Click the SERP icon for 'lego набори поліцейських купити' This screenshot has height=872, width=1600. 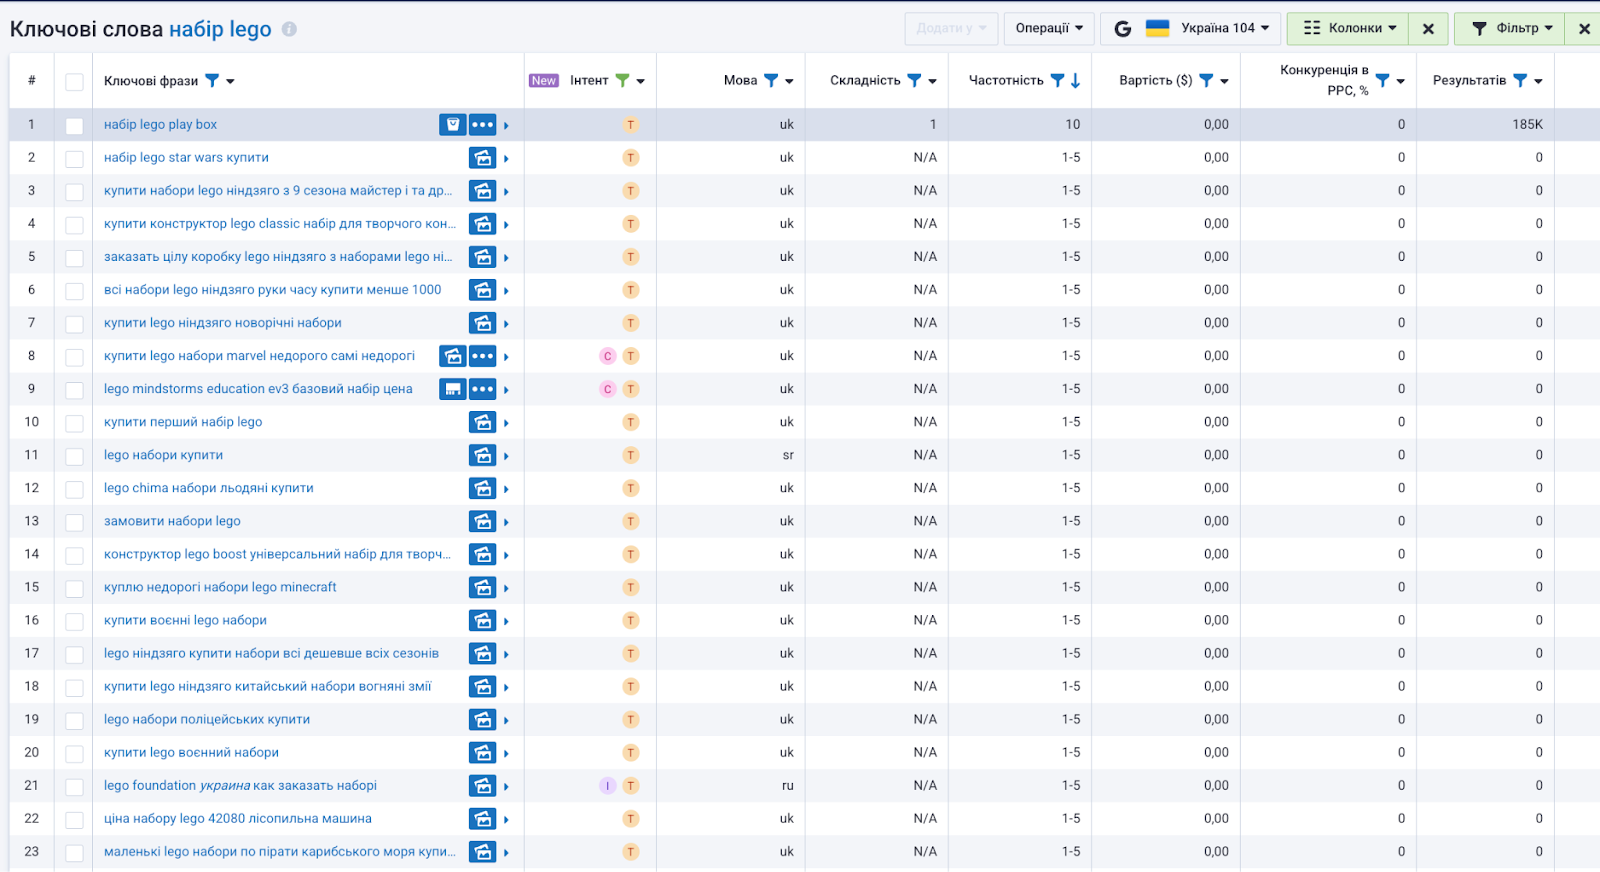click(x=483, y=720)
